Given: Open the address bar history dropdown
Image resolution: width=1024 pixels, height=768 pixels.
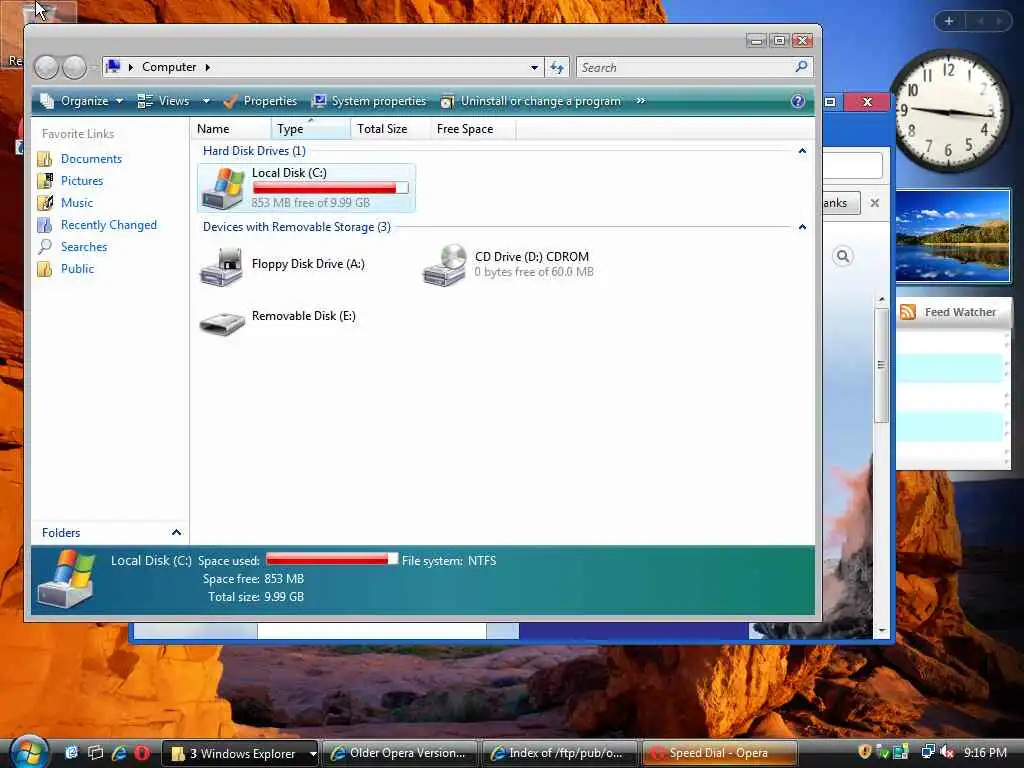Looking at the screenshot, I should pos(534,67).
